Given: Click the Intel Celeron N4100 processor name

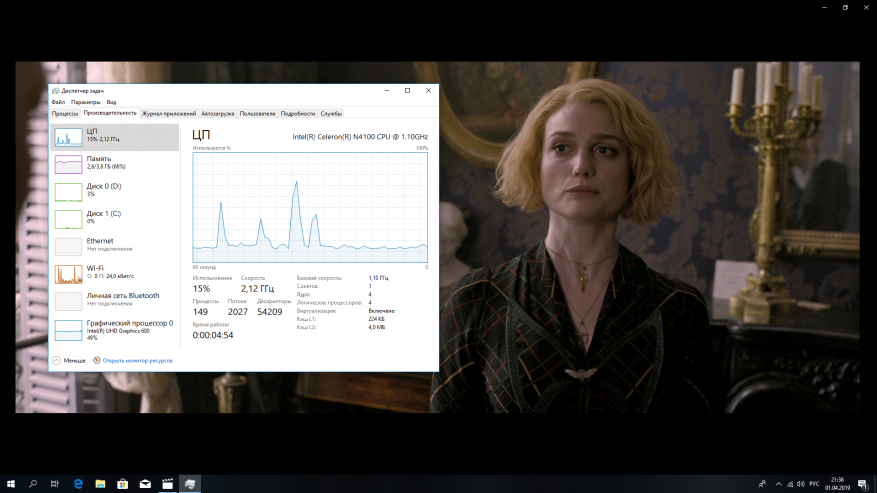Looking at the screenshot, I should [360, 137].
